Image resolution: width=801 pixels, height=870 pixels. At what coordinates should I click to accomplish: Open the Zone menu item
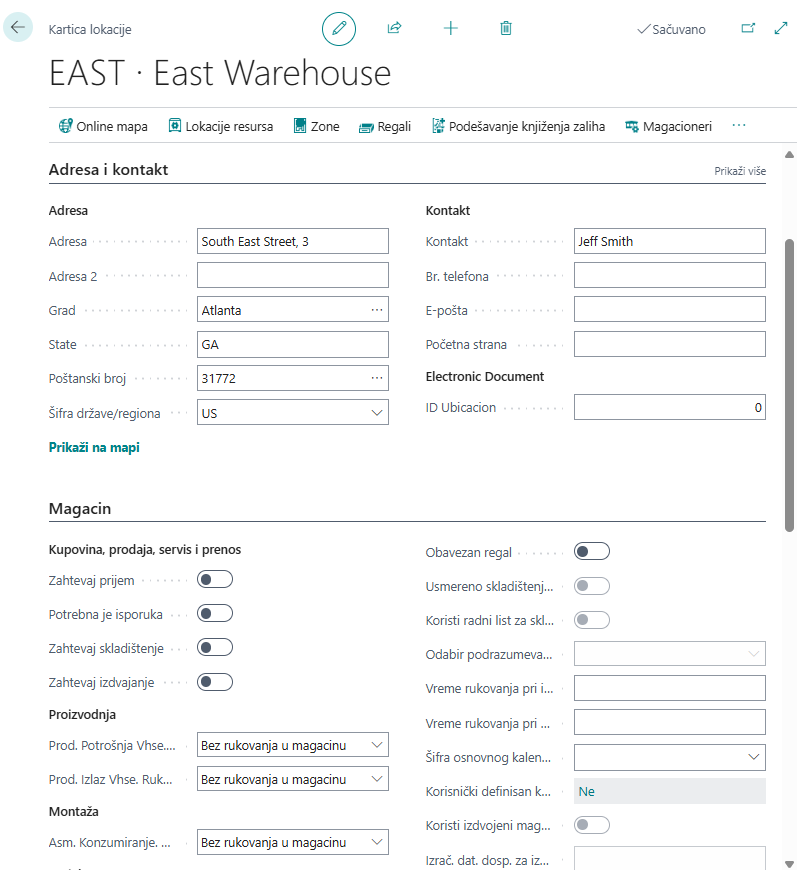pyautogui.click(x=316, y=126)
